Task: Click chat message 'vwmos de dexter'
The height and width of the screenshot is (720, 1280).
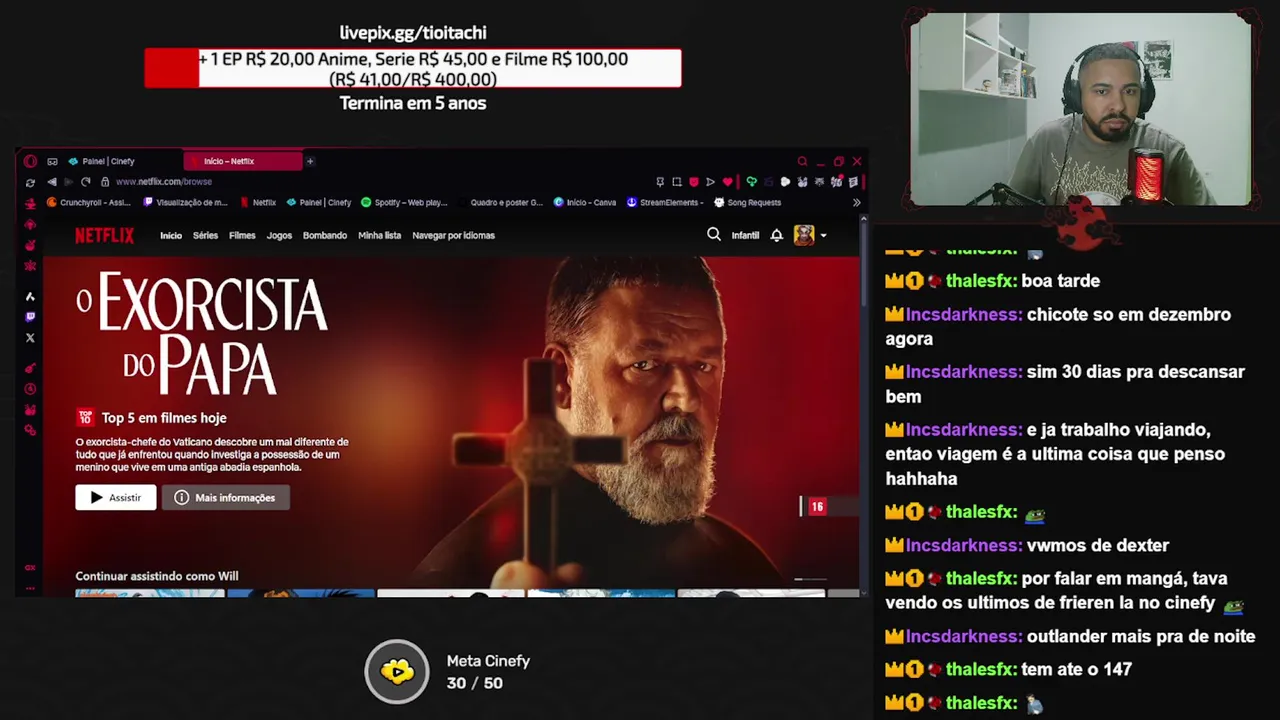Action: (1098, 545)
